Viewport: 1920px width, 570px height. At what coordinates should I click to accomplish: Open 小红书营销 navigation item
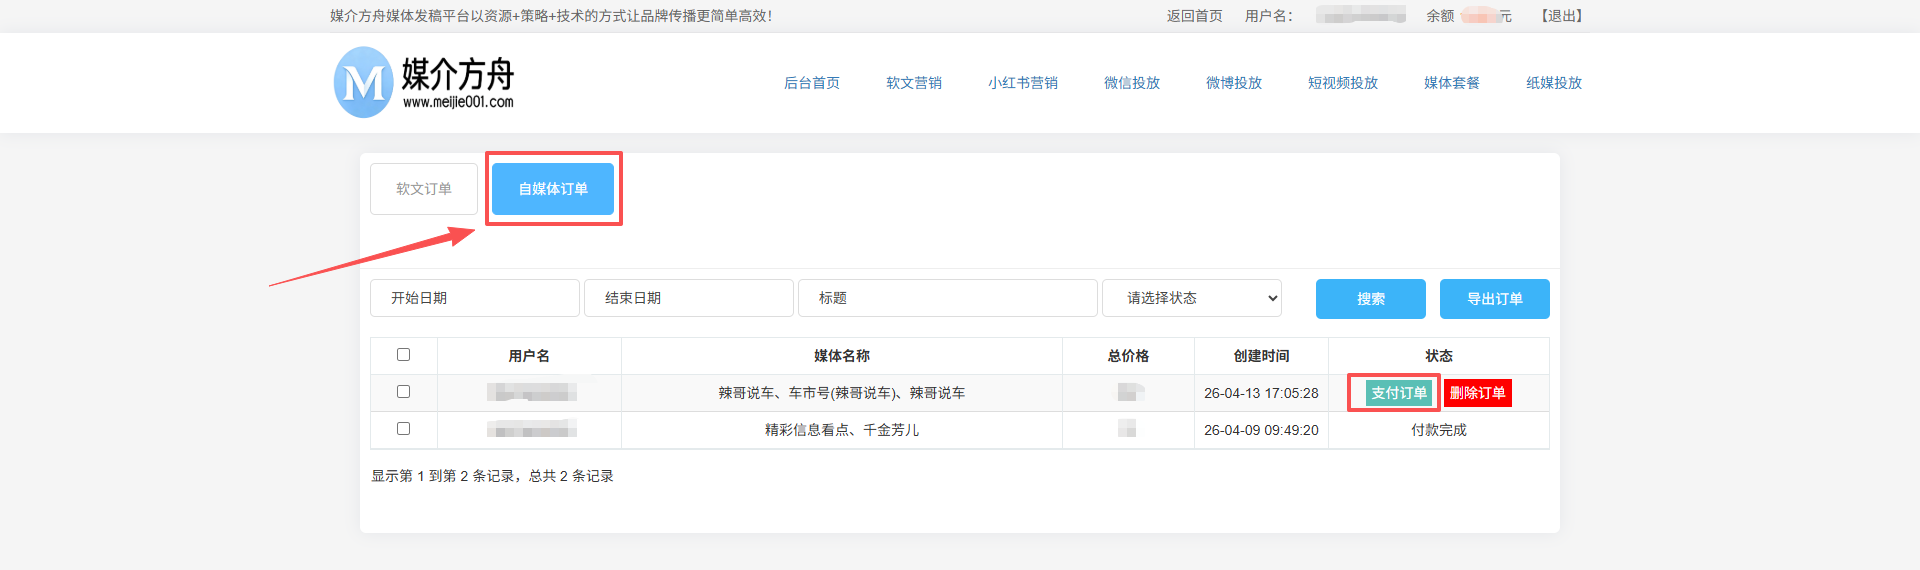(x=1022, y=83)
